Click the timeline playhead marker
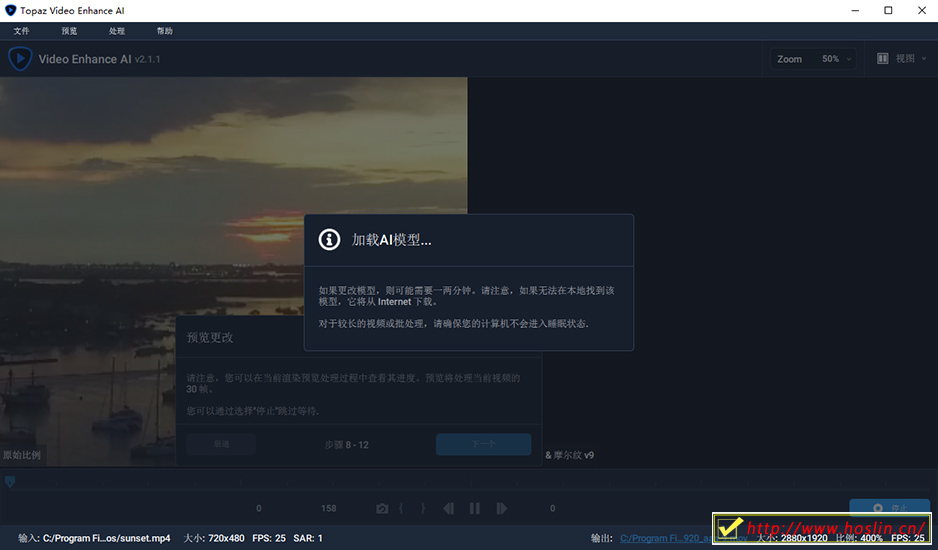Screen dimensions: 938x550 (x=10, y=481)
